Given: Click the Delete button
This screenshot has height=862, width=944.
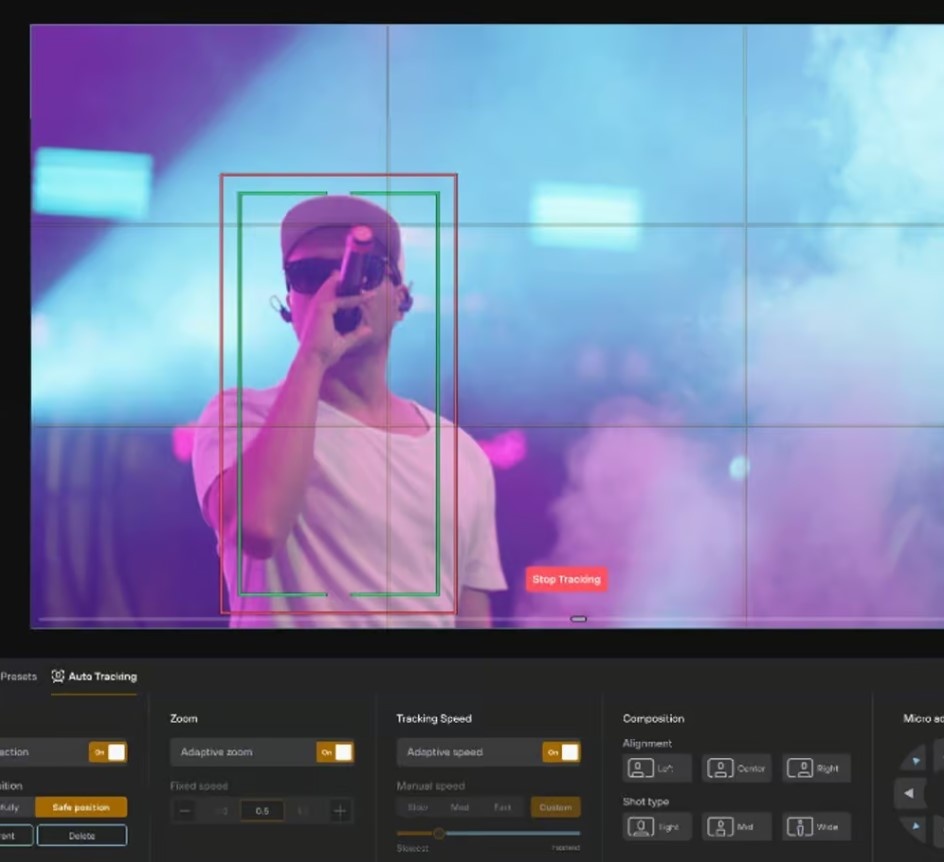Looking at the screenshot, I should (82, 835).
